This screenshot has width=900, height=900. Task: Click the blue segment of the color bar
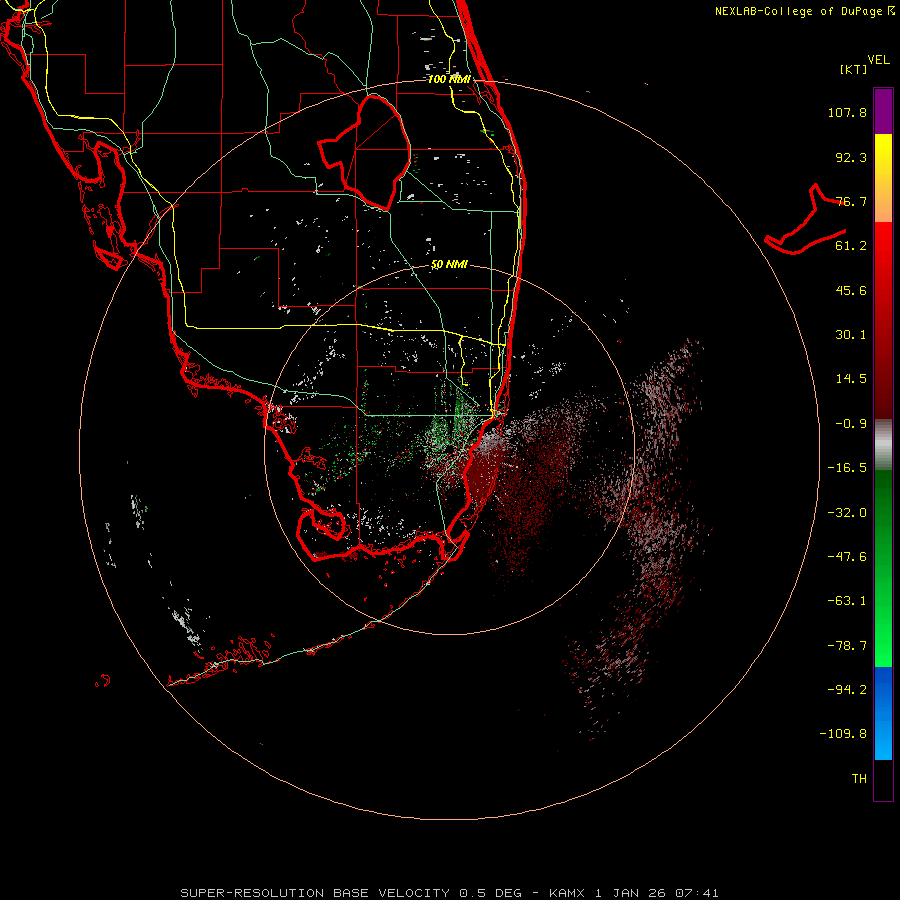click(883, 713)
